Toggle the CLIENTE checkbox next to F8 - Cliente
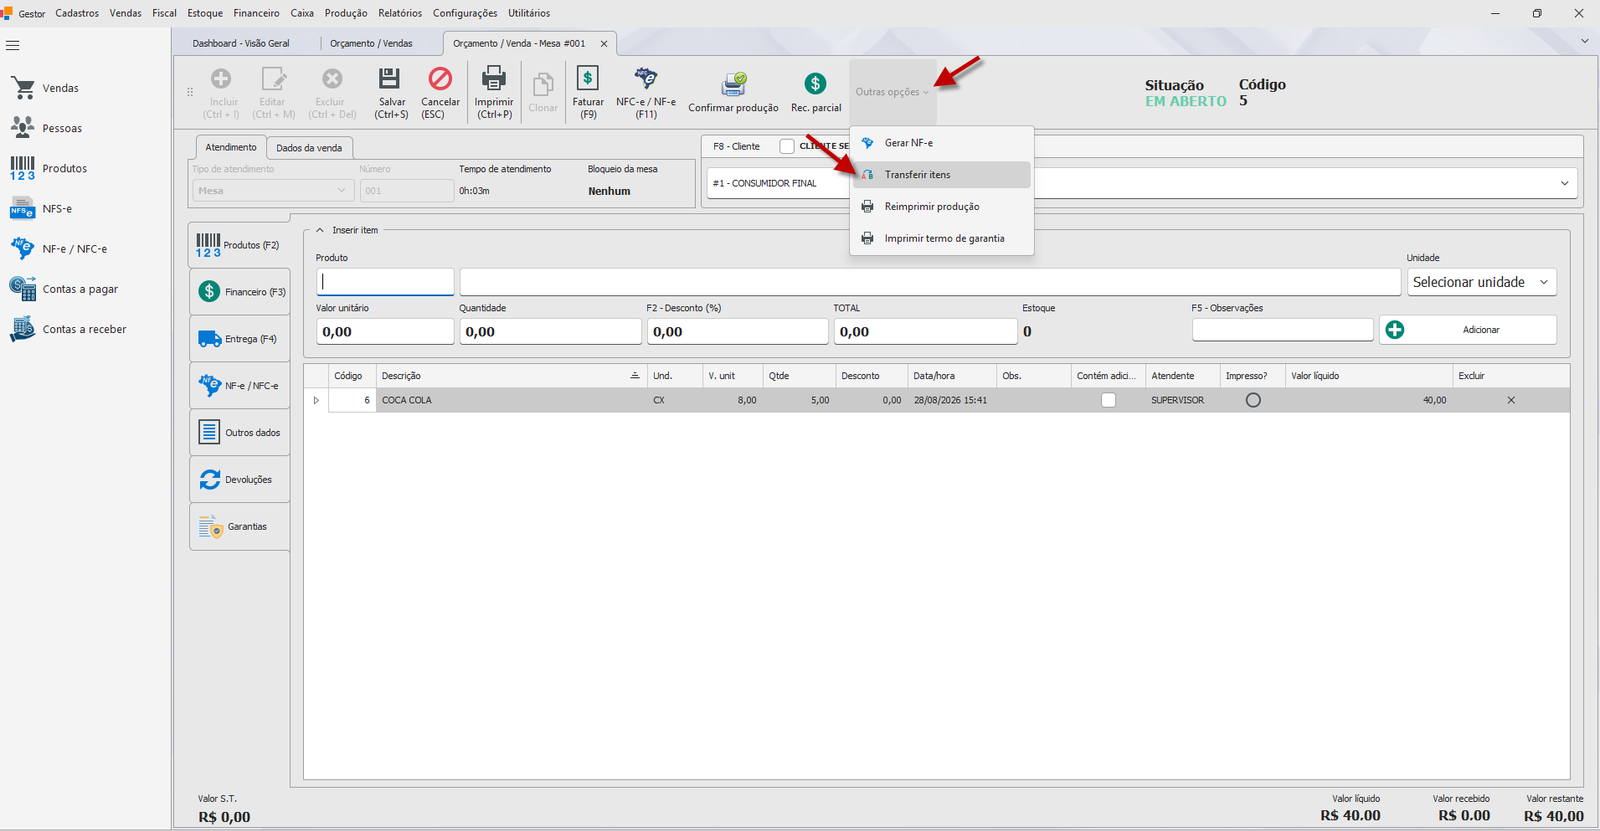Viewport: 1600px width, 831px height. click(x=787, y=146)
